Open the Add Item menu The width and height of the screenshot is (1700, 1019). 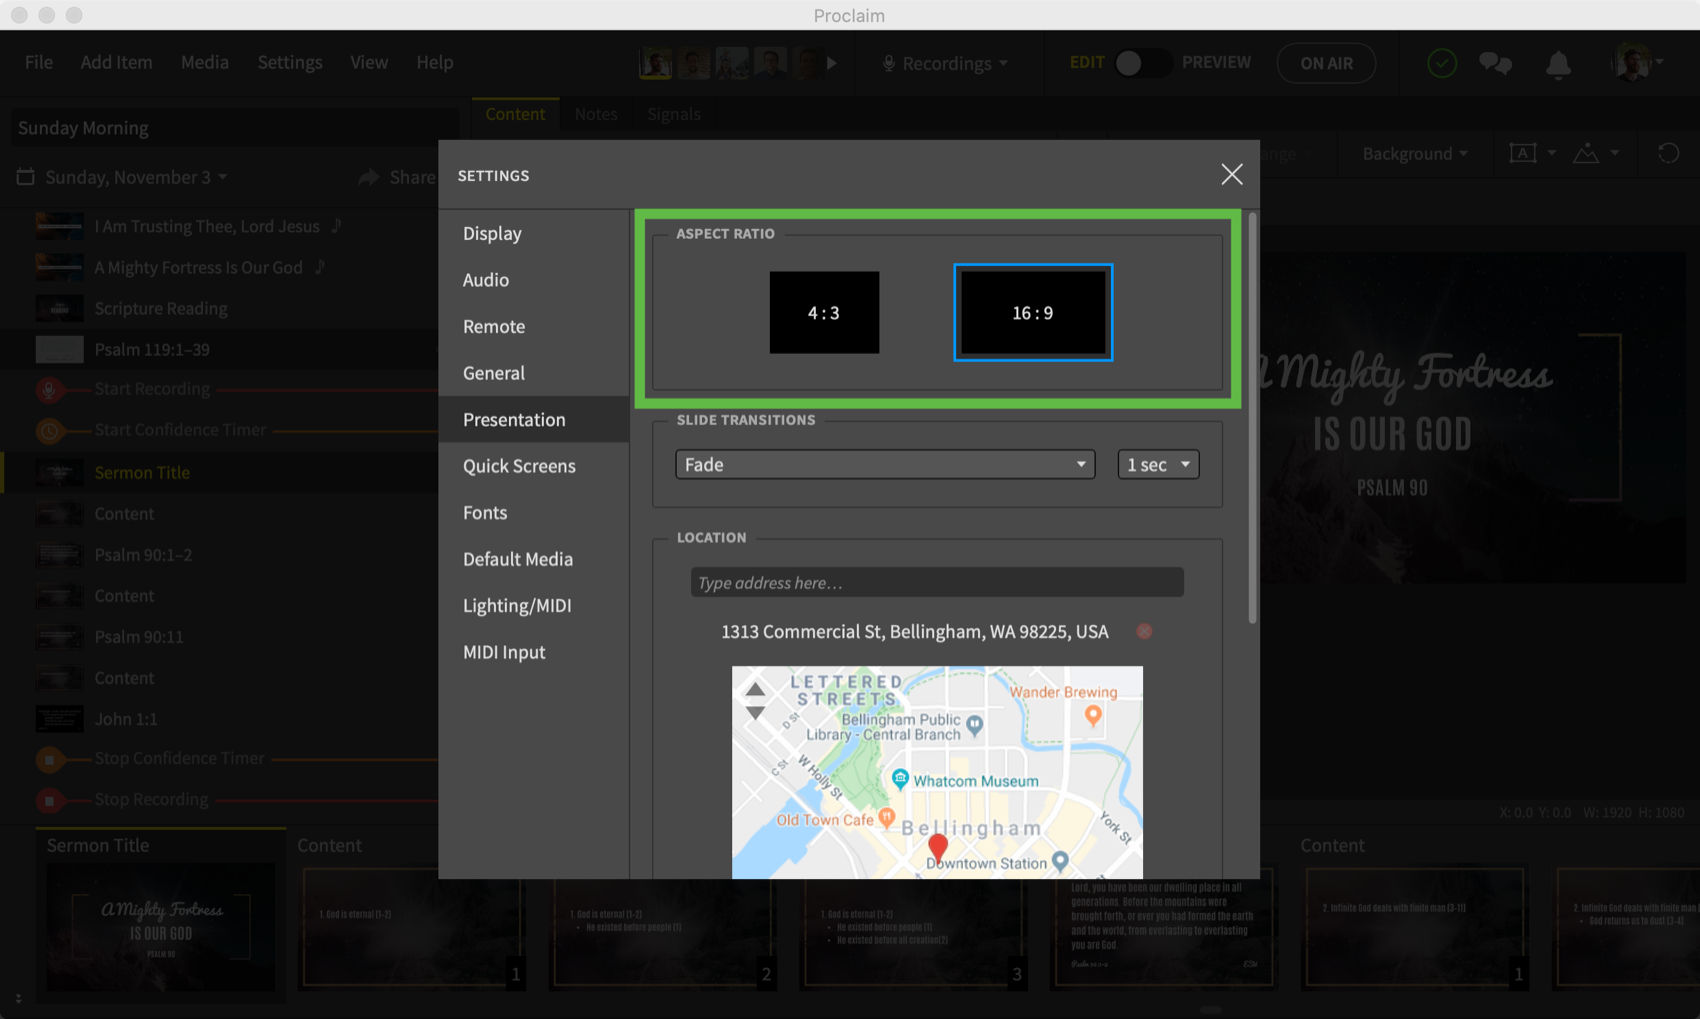pyautogui.click(x=116, y=62)
